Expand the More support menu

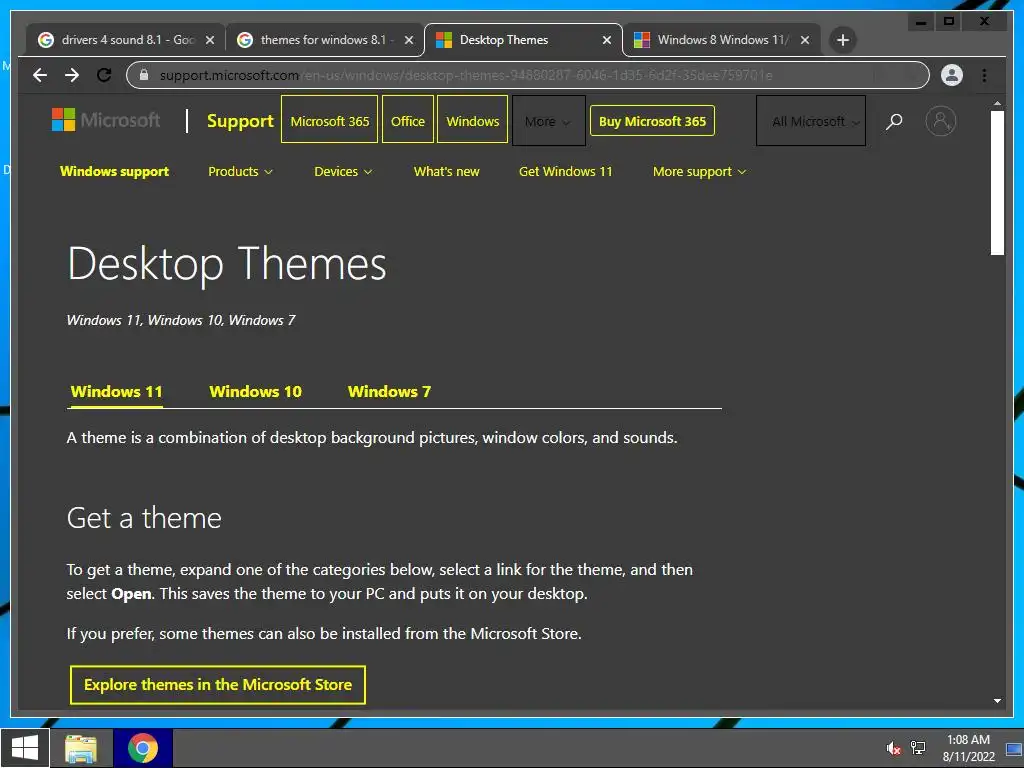click(699, 172)
